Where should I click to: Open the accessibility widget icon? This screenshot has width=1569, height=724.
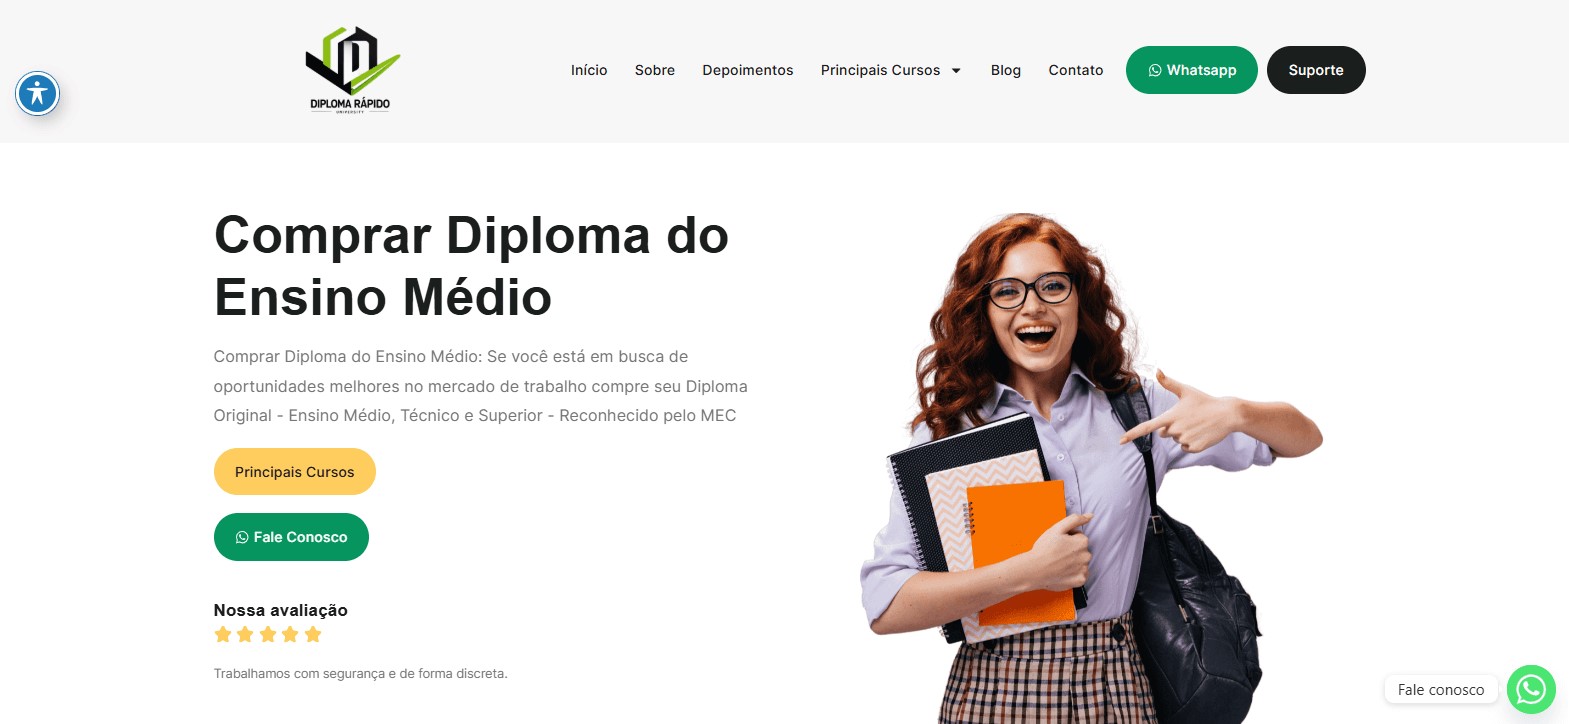[38, 94]
